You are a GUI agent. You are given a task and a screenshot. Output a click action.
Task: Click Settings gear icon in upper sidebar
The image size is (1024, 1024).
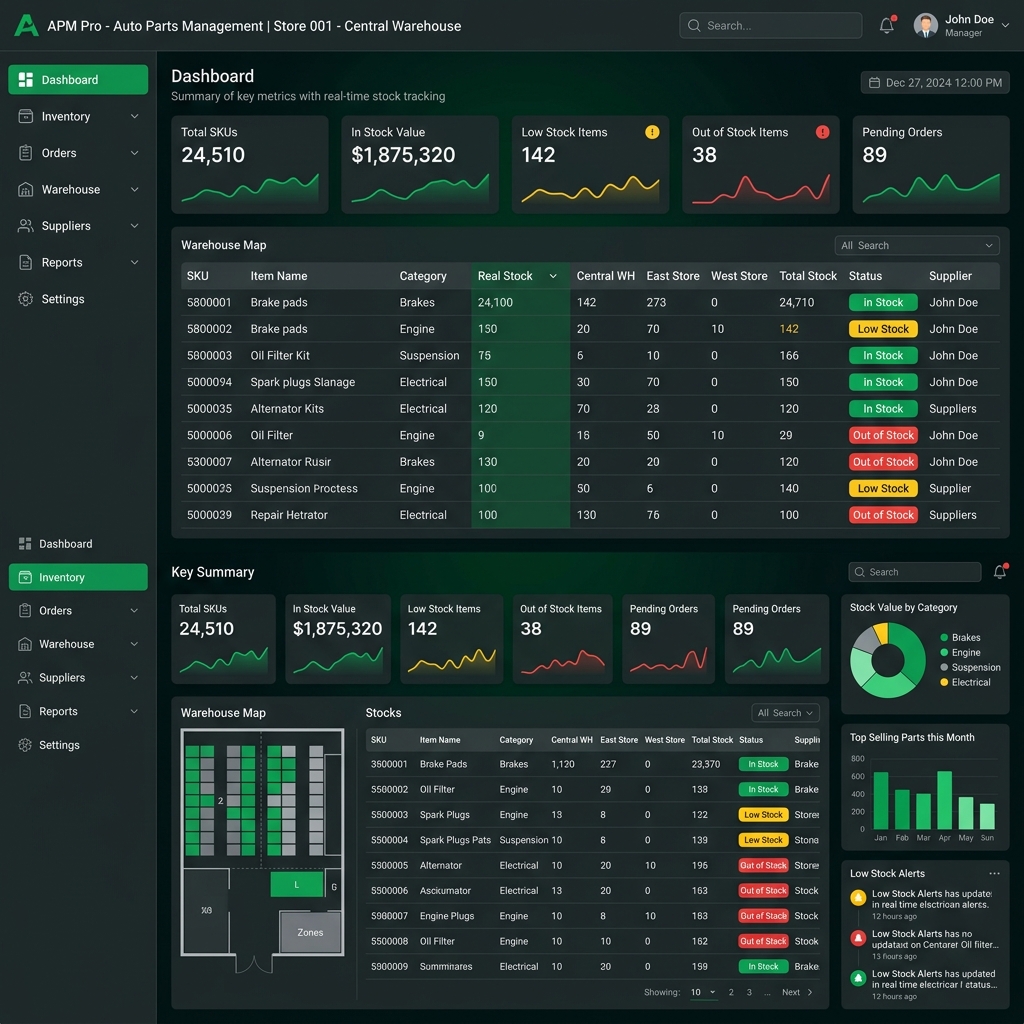[25, 299]
